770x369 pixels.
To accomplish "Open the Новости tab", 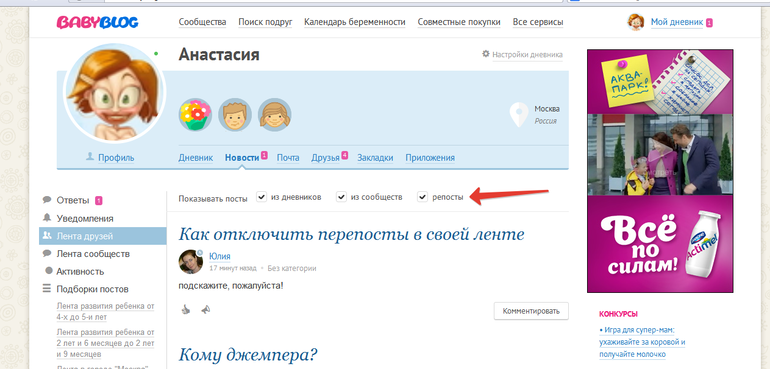I will pyautogui.click(x=242, y=158).
